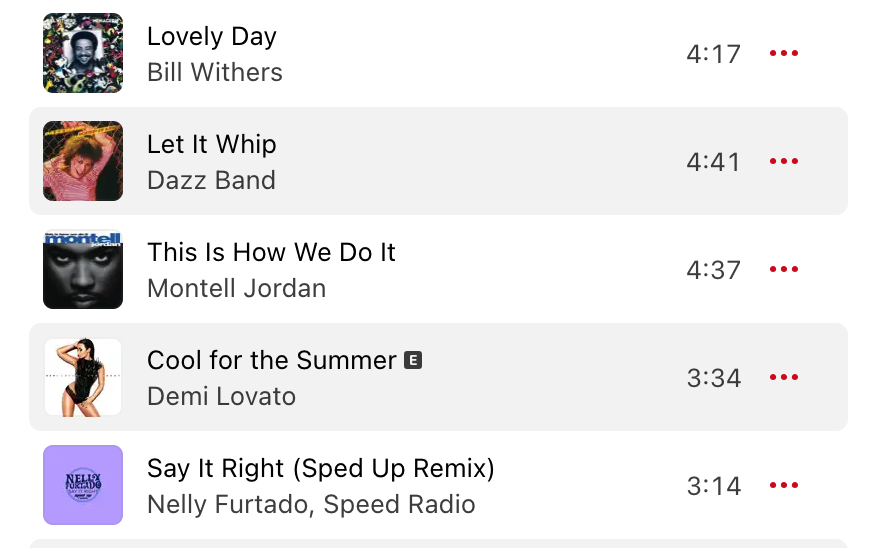Image resolution: width=880 pixels, height=548 pixels.
Task: Click the purple Say It Right artwork
Action: (83, 486)
